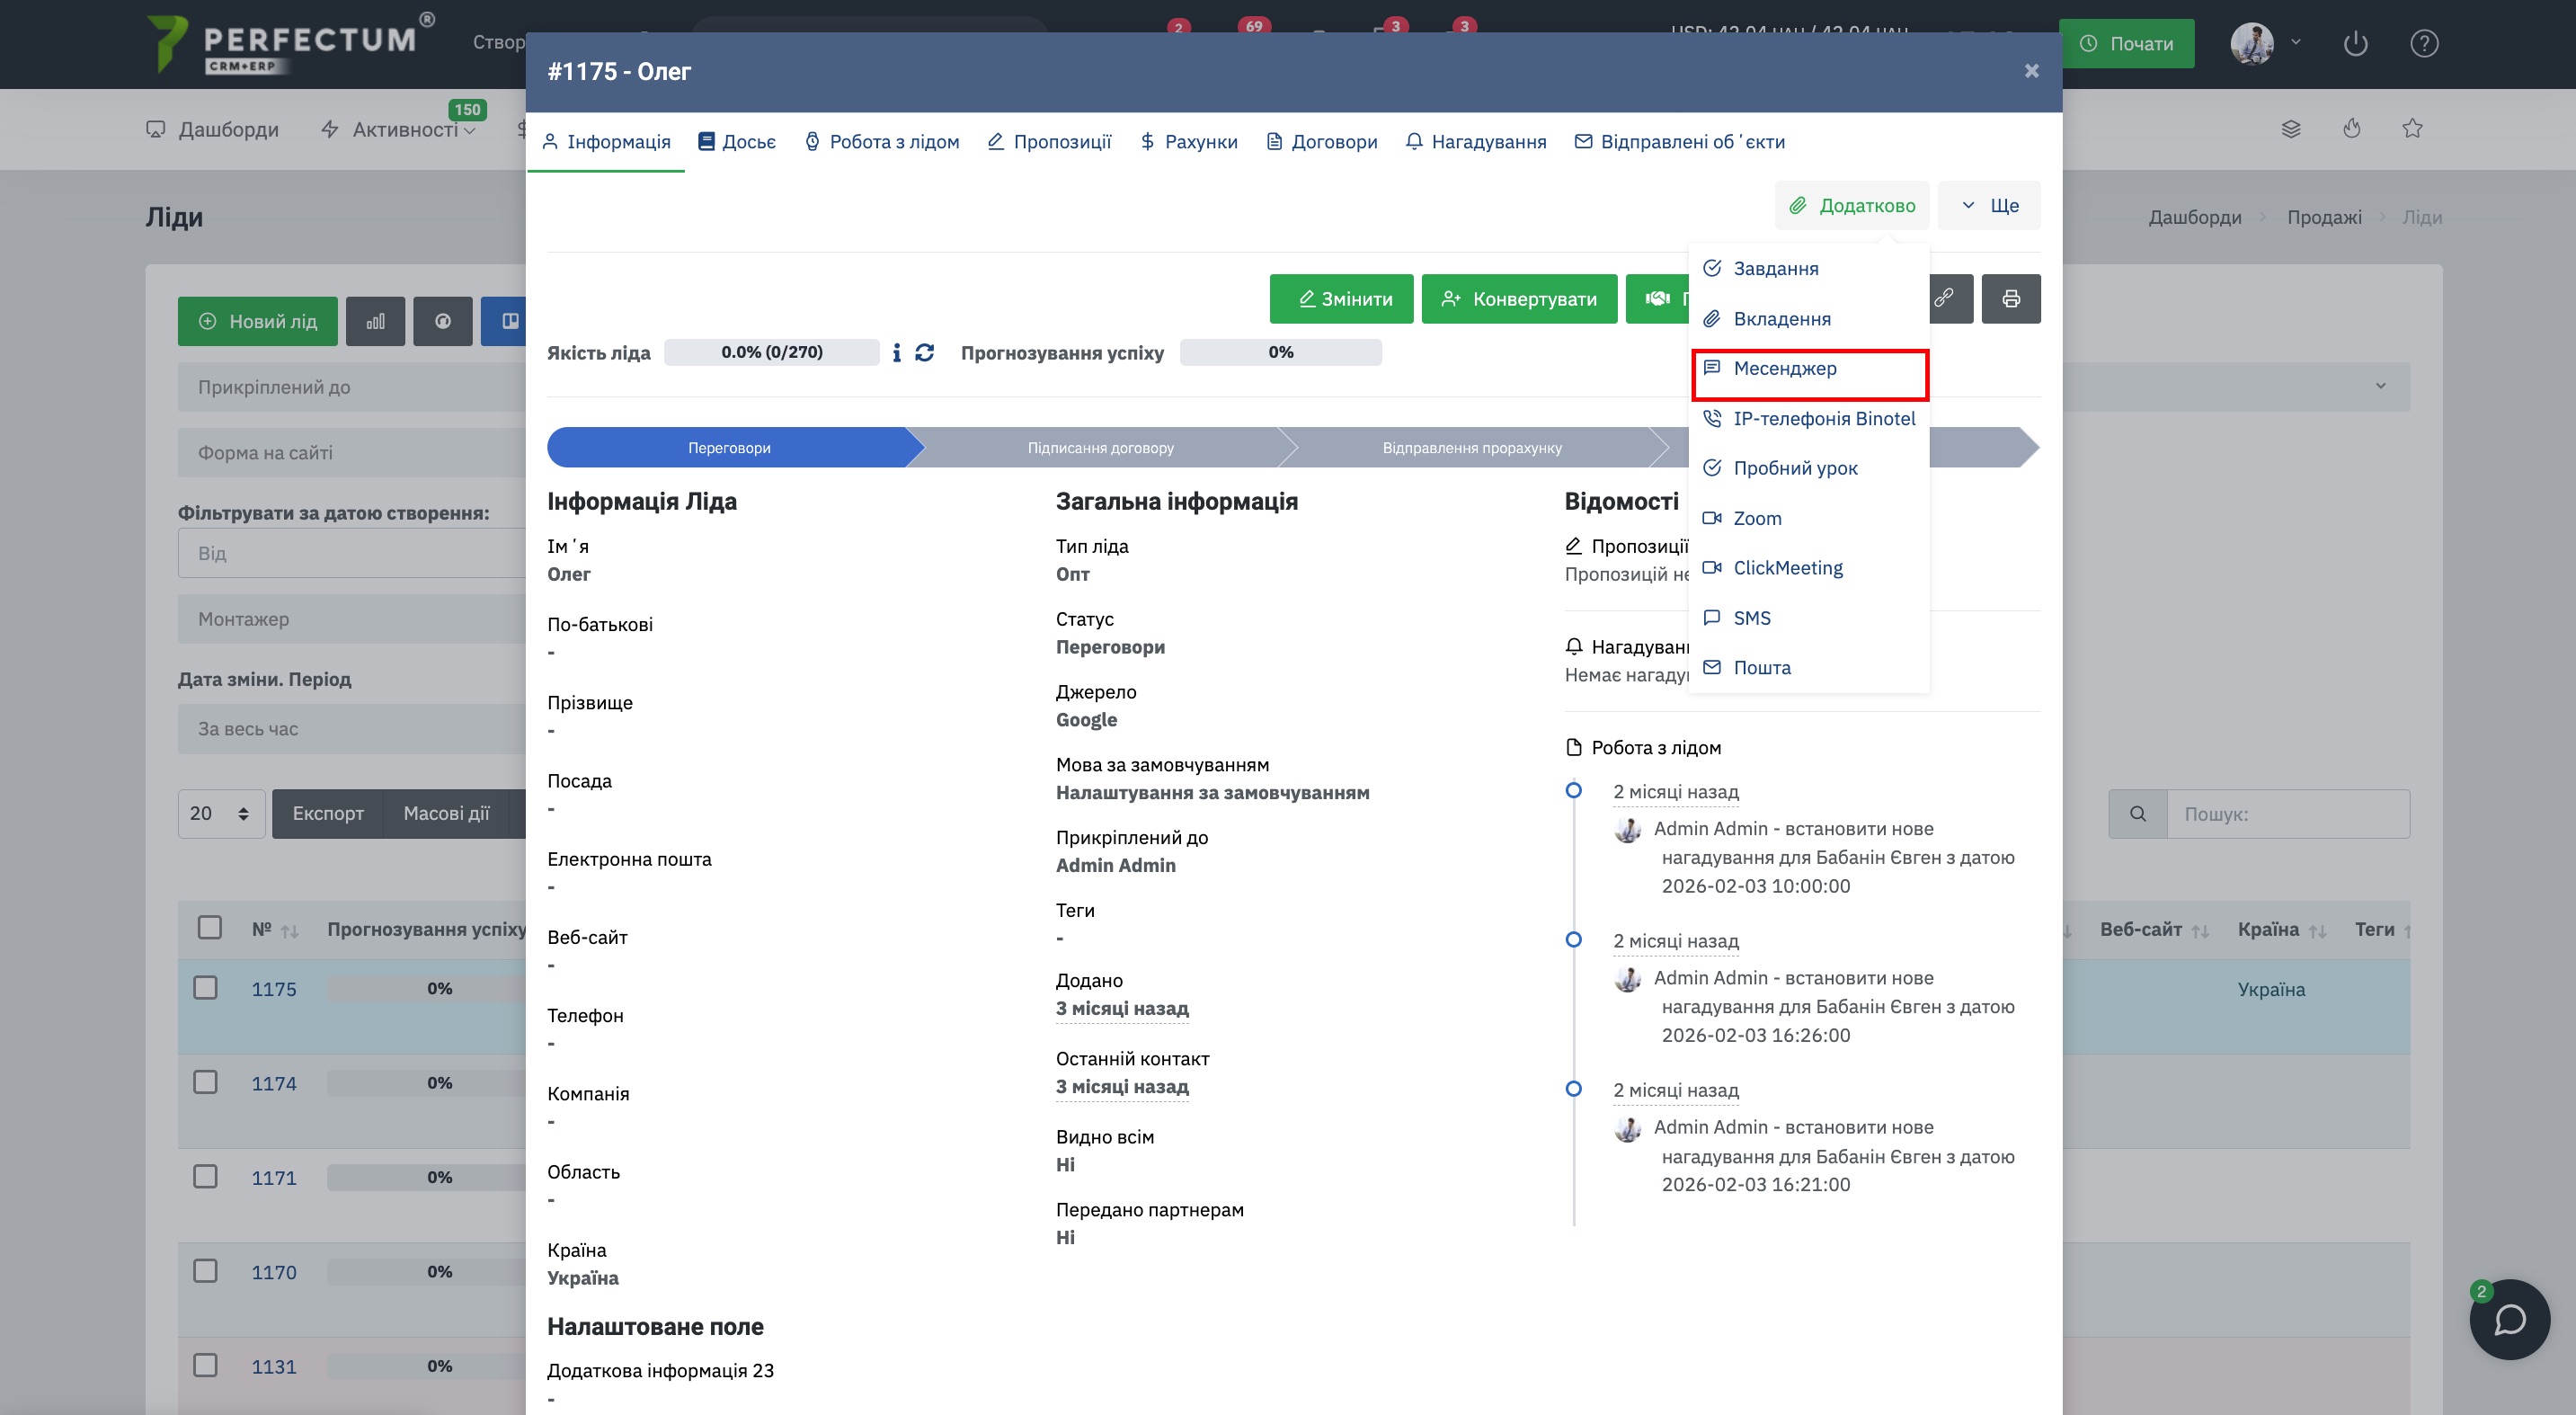
Task: Switch to the Досьє tab
Action: (x=737, y=142)
